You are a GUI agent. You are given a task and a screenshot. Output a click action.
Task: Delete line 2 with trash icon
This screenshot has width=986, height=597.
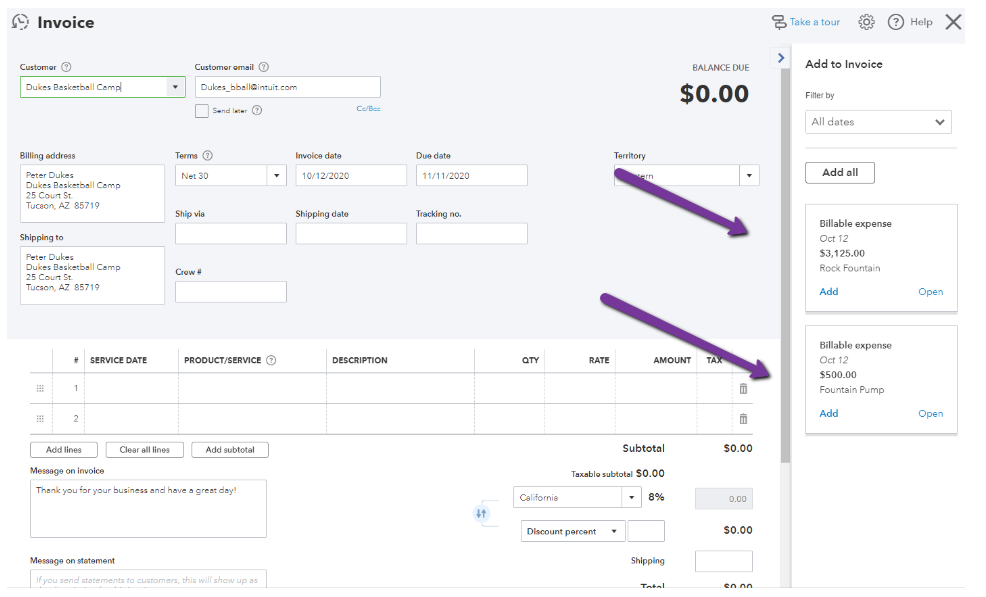[743, 419]
